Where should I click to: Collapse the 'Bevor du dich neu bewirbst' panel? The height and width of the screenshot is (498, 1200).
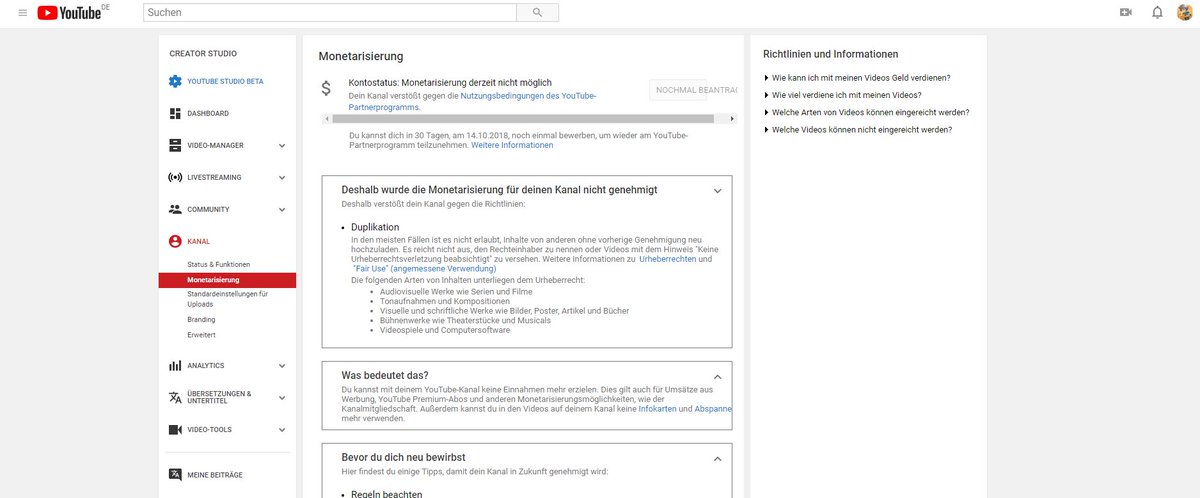pyautogui.click(x=717, y=458)
